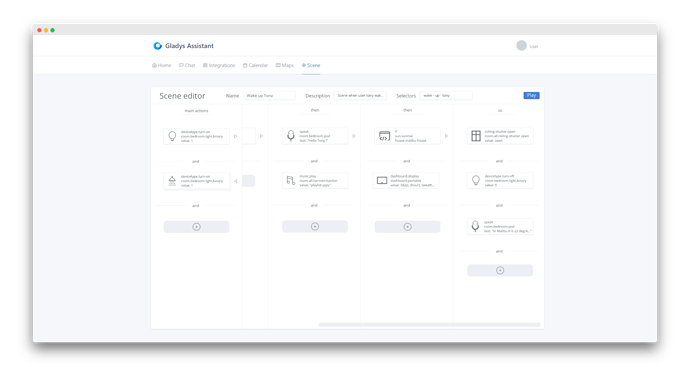Play the scene with the Play button
Screen dimensions: 690x367
[531, 95]
